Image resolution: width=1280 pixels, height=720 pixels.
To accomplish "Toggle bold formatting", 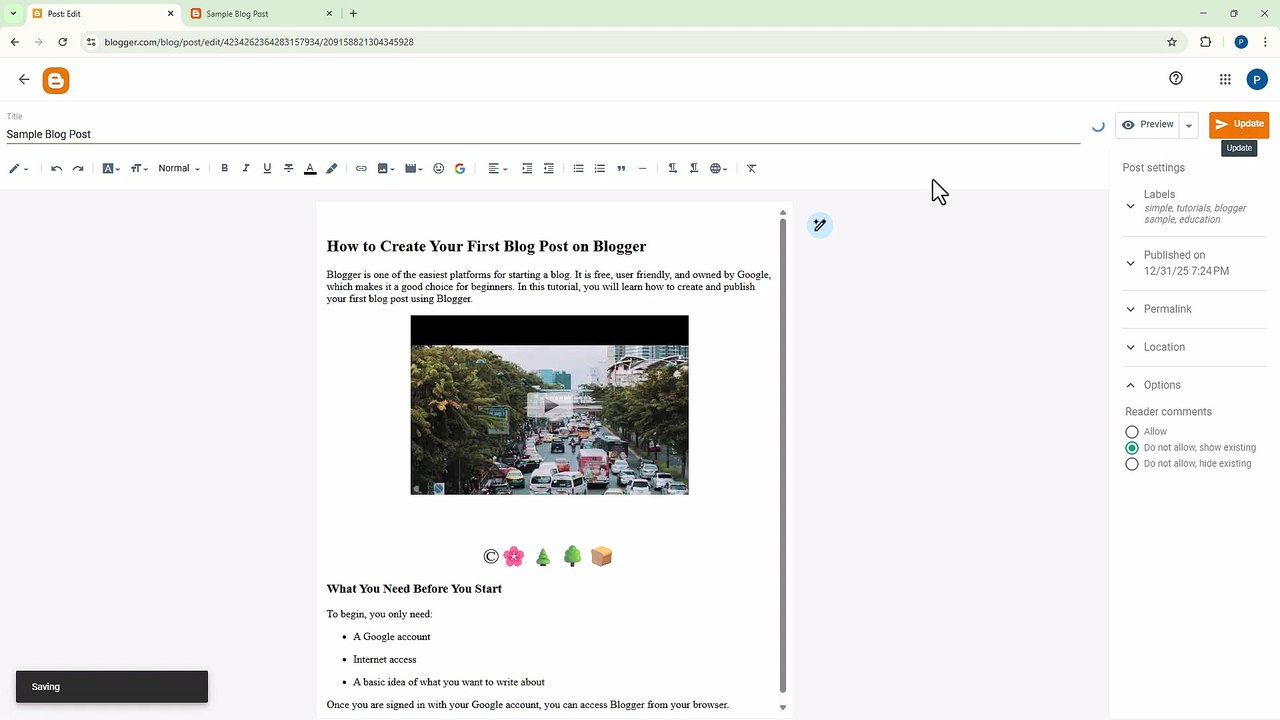I will coord(224,168).
